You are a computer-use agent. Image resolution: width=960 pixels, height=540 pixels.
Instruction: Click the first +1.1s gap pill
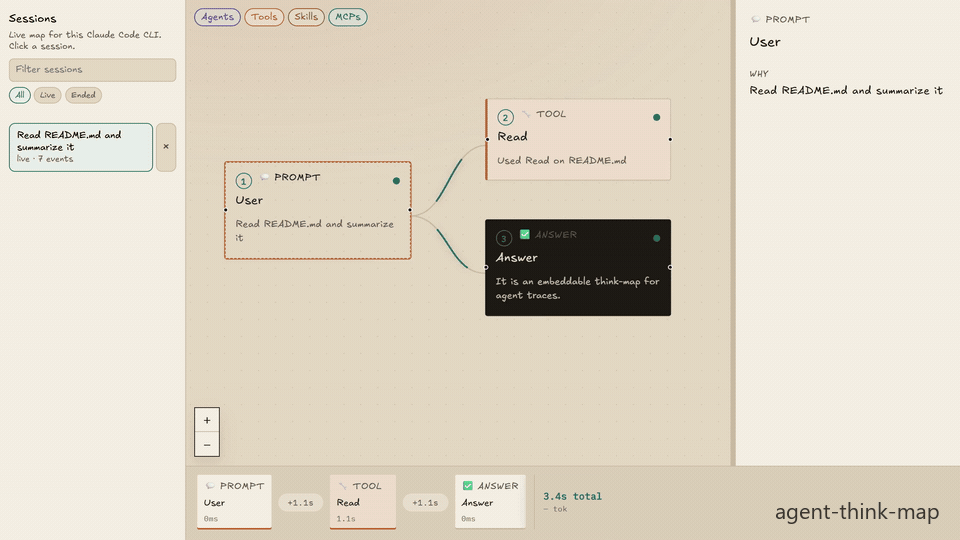pyautogui.click(x=300, y=503)
